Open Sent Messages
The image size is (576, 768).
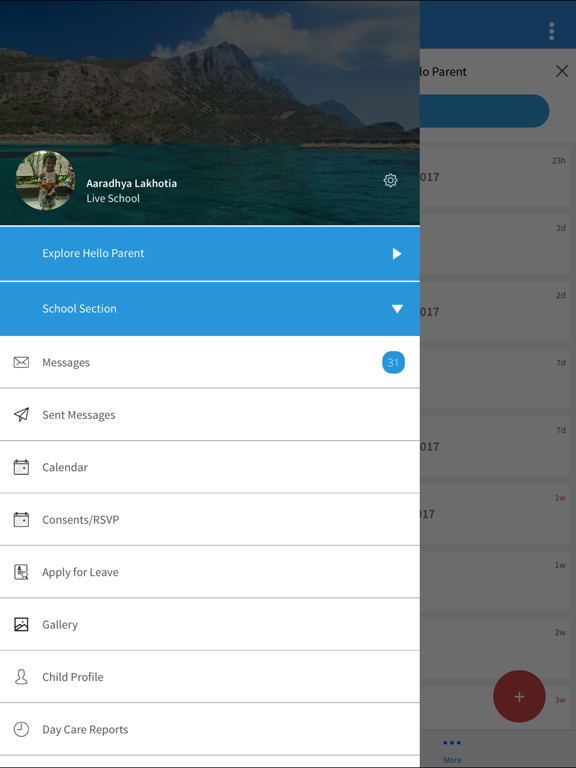pyautogui.click(x=210, y=415)
